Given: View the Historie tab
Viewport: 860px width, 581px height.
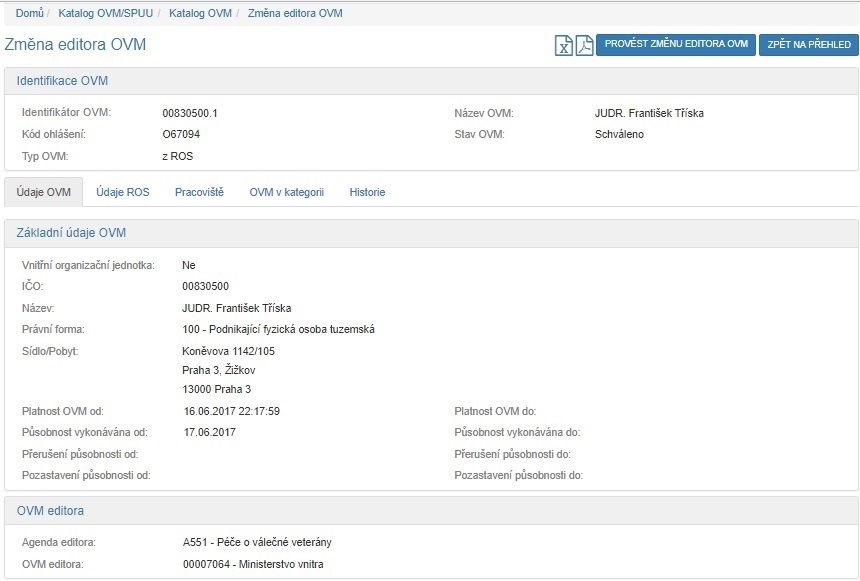Looking at the screenshot, I should 367,192.
